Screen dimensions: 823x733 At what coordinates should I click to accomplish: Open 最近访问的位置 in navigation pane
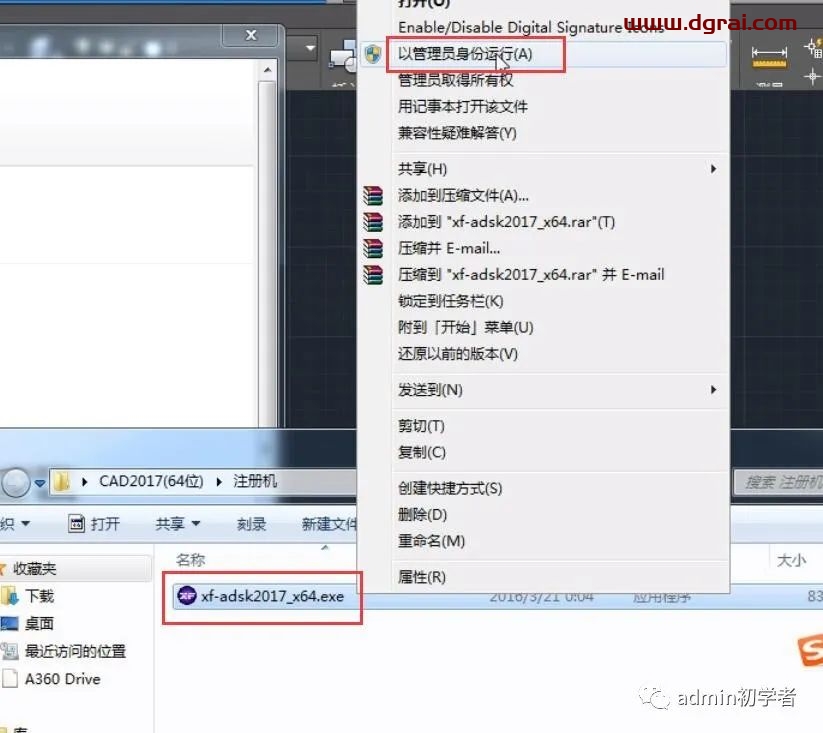[x=76, y=651]
